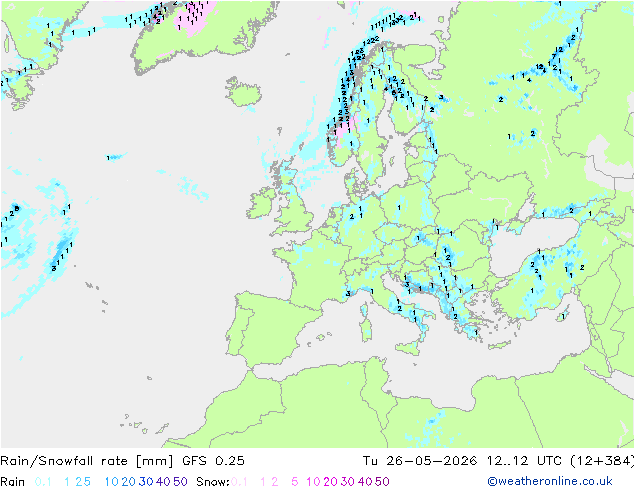The image size is (634, 490).
Task: Click the Rain 30 legend color value
Action: coord(146,482)
